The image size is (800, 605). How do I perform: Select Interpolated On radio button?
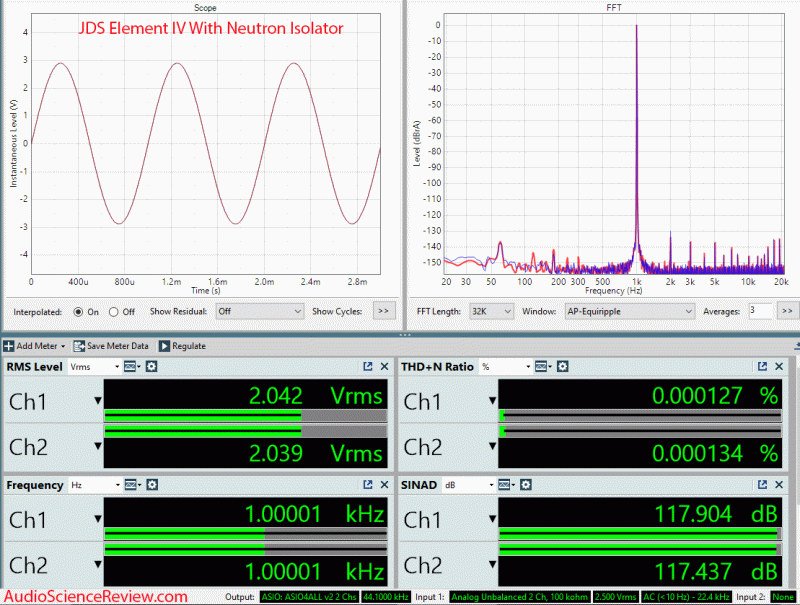click(78, 312)
